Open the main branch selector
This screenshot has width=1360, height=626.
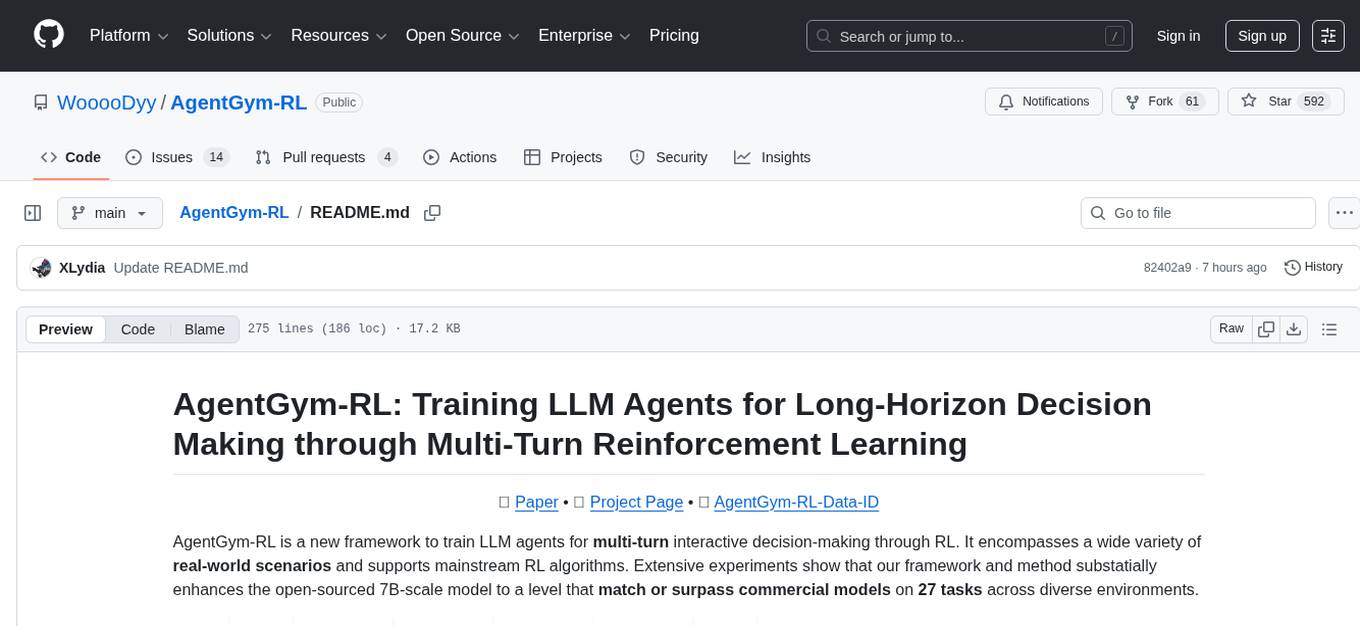pos(110,213)
